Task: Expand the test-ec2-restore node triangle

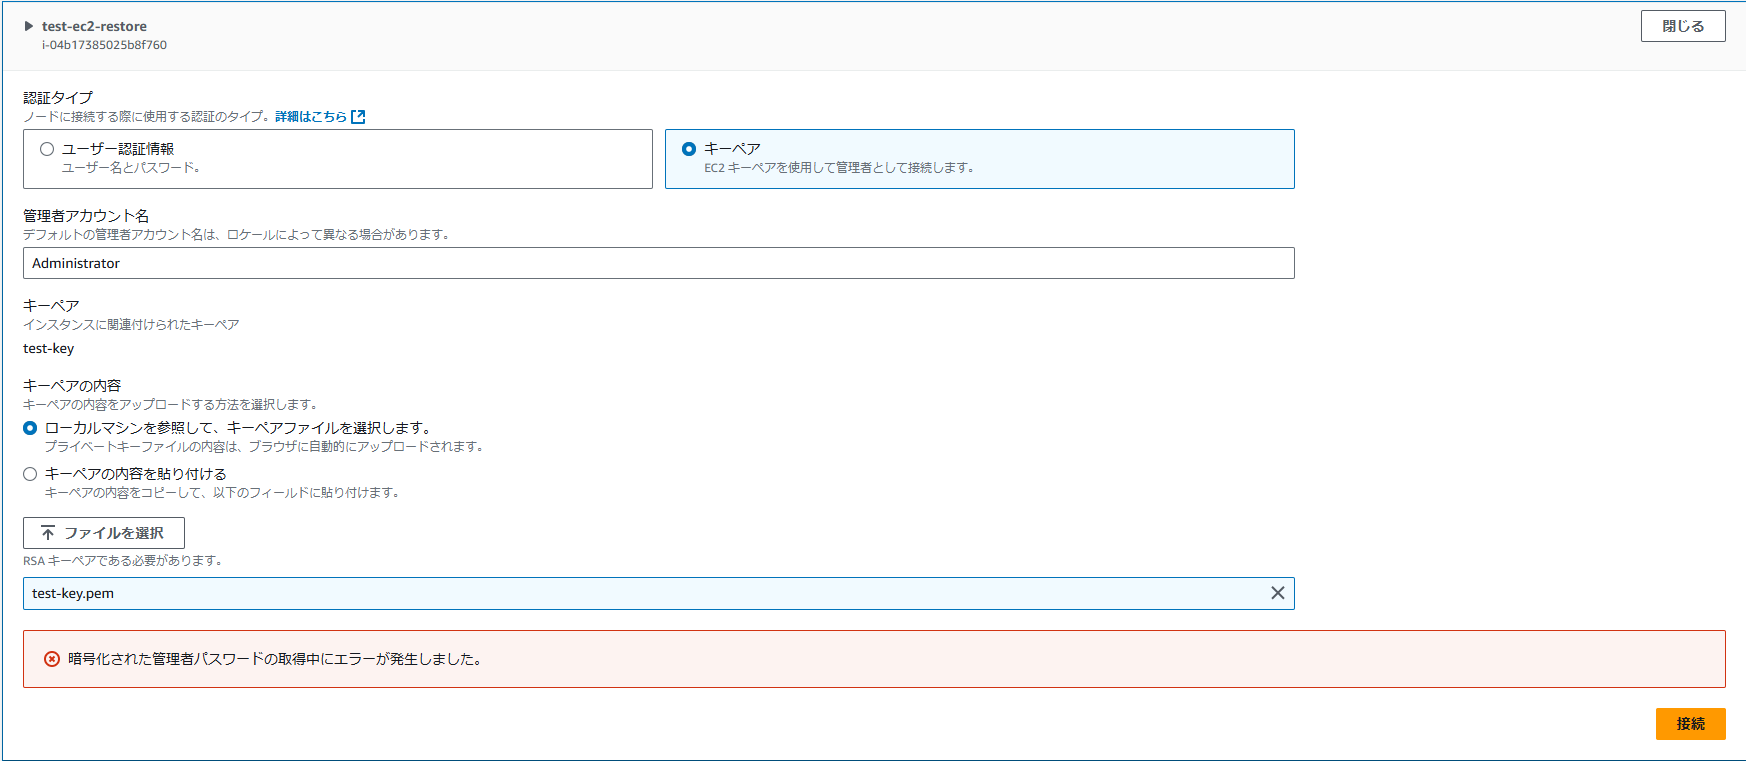Action: [29, 26]
